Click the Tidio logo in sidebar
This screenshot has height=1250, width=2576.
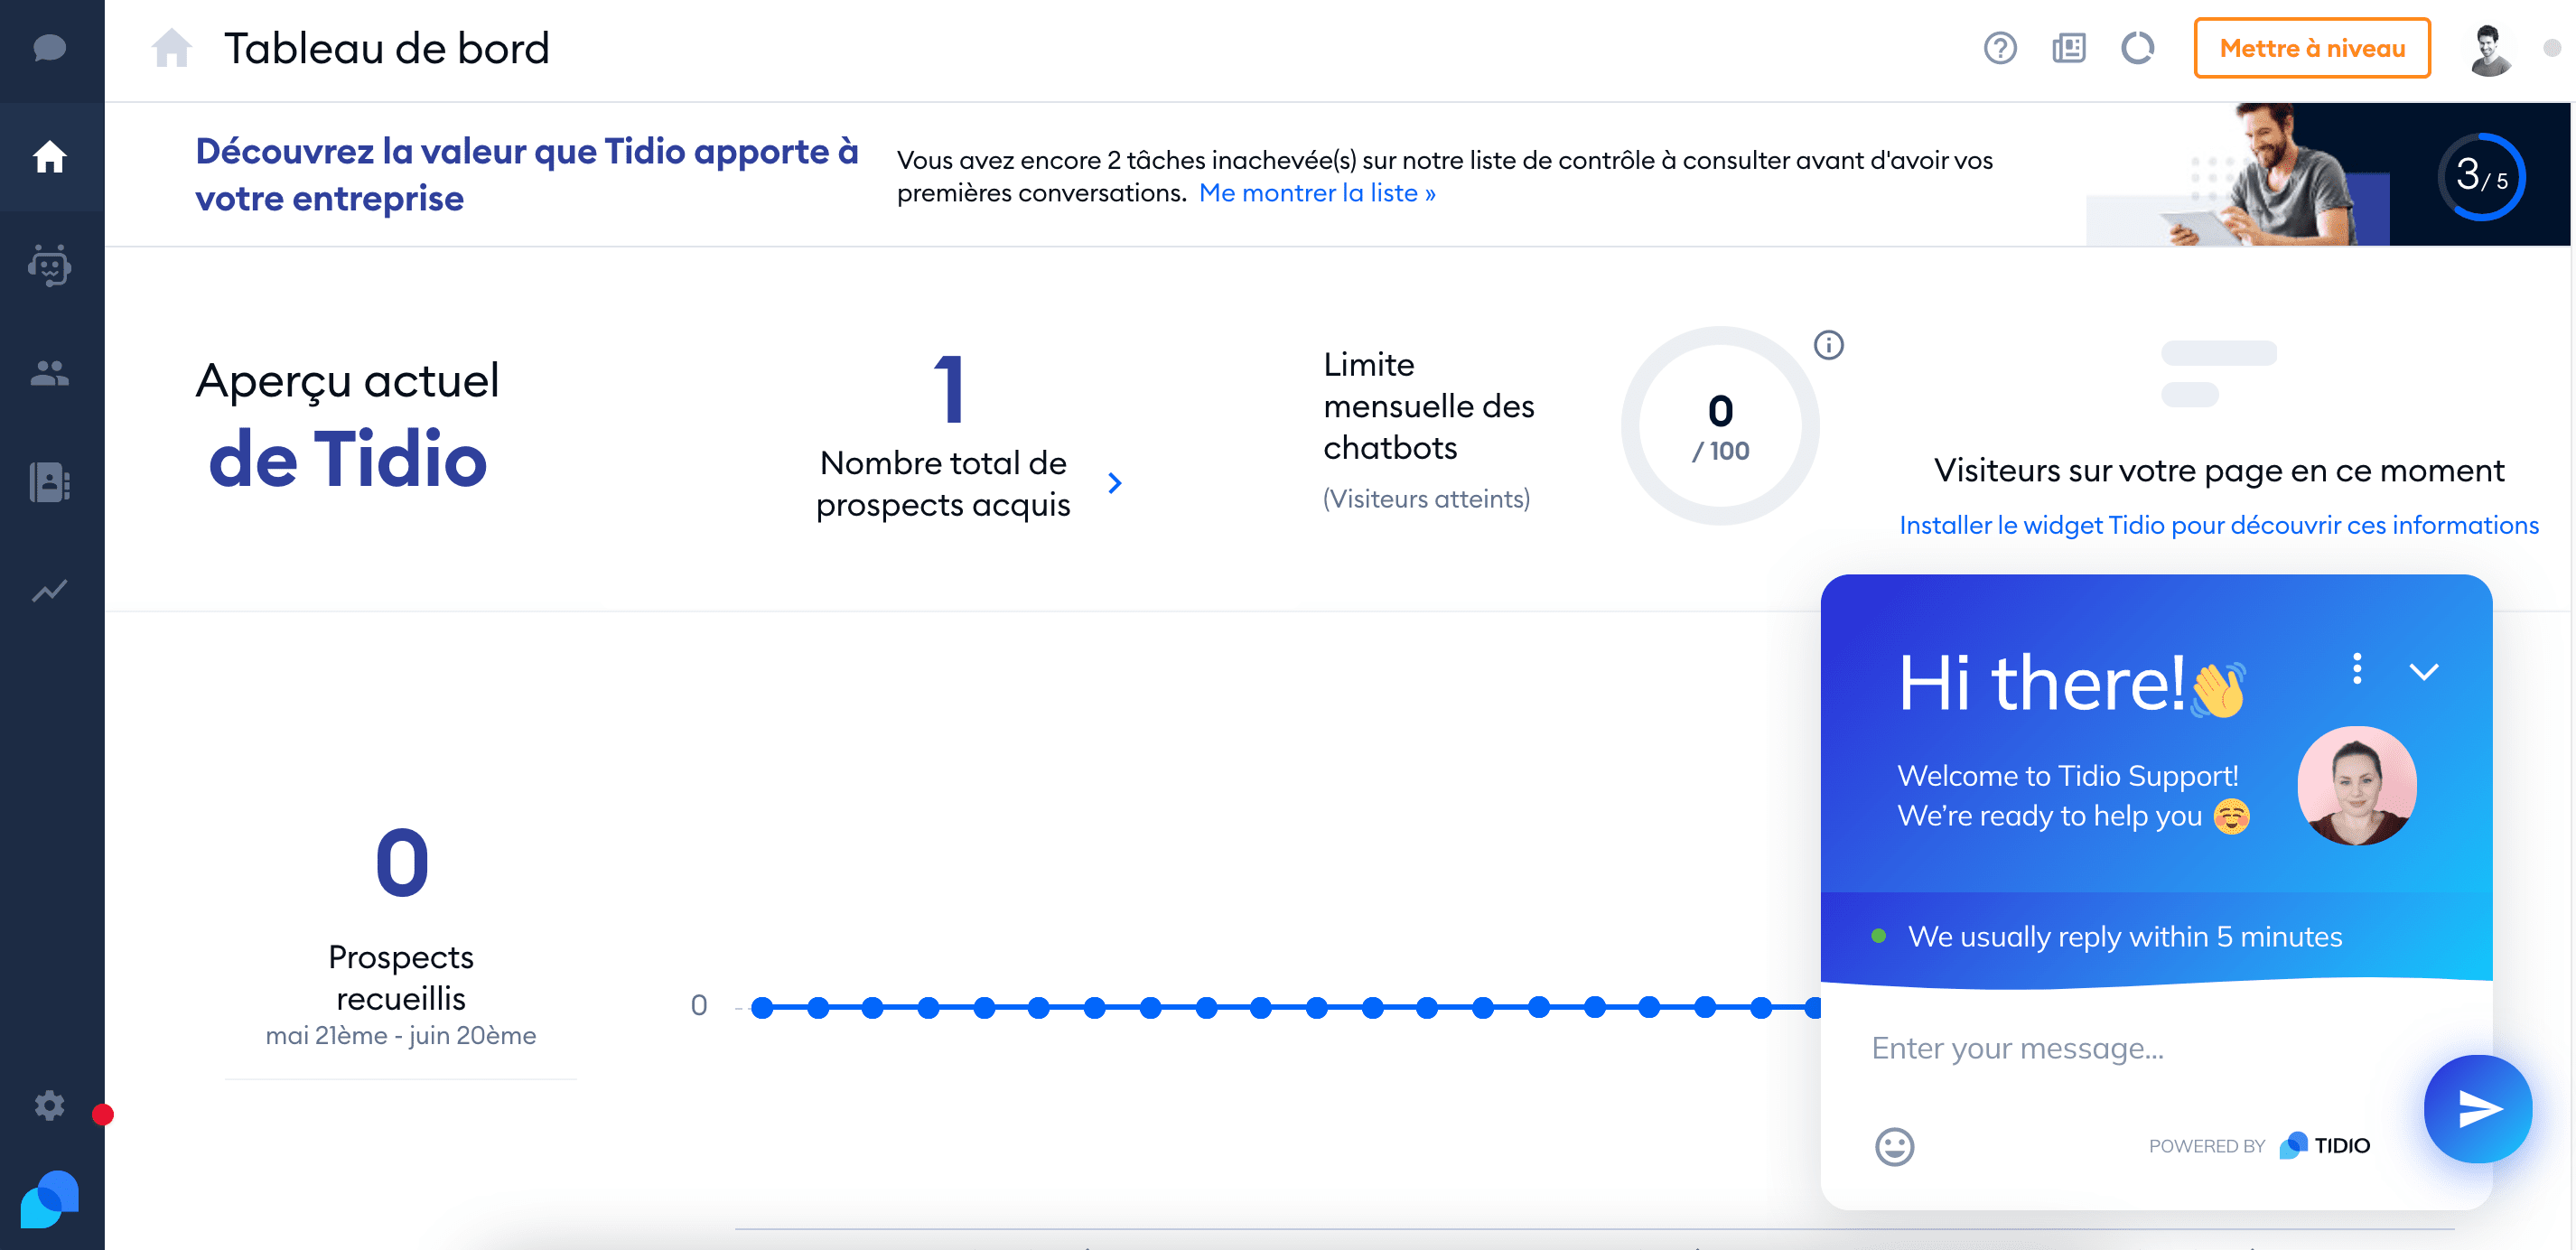pyautogui.click(x=49, y=1198)
